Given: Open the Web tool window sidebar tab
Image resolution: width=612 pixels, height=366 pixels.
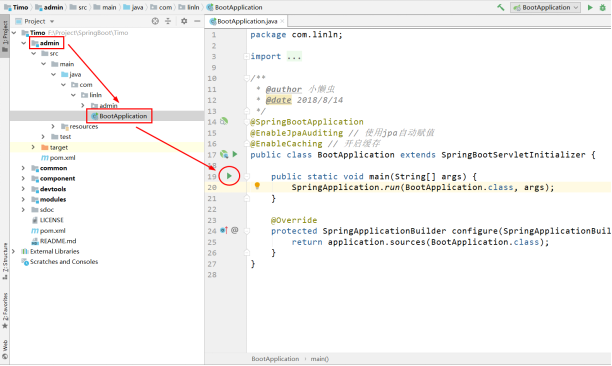Looking at the screenshot, I should 5,349.
